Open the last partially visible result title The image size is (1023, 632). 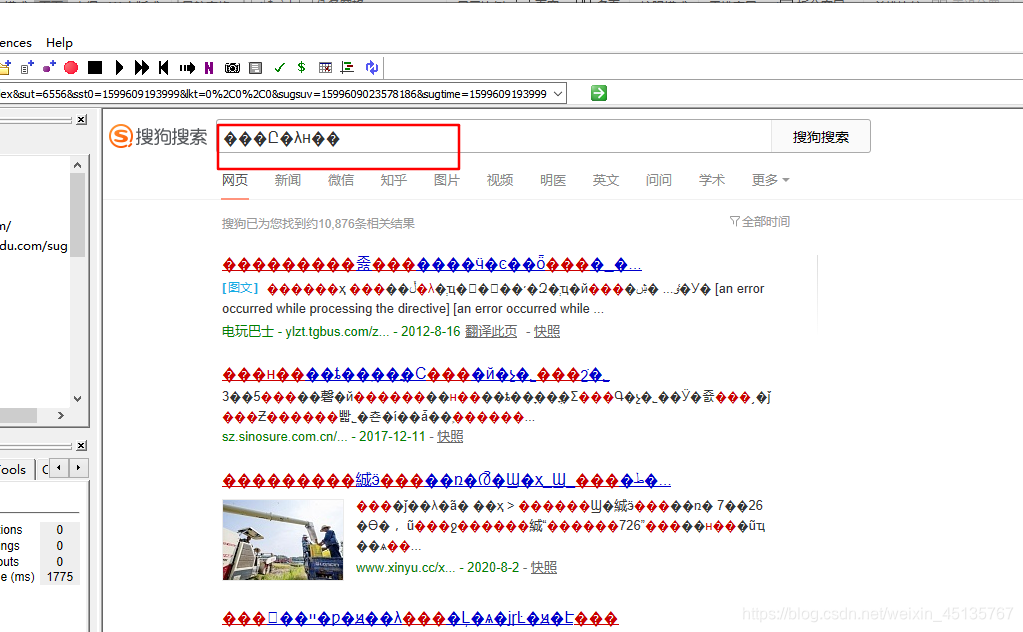pyautogui.click(x=420, y=618)
